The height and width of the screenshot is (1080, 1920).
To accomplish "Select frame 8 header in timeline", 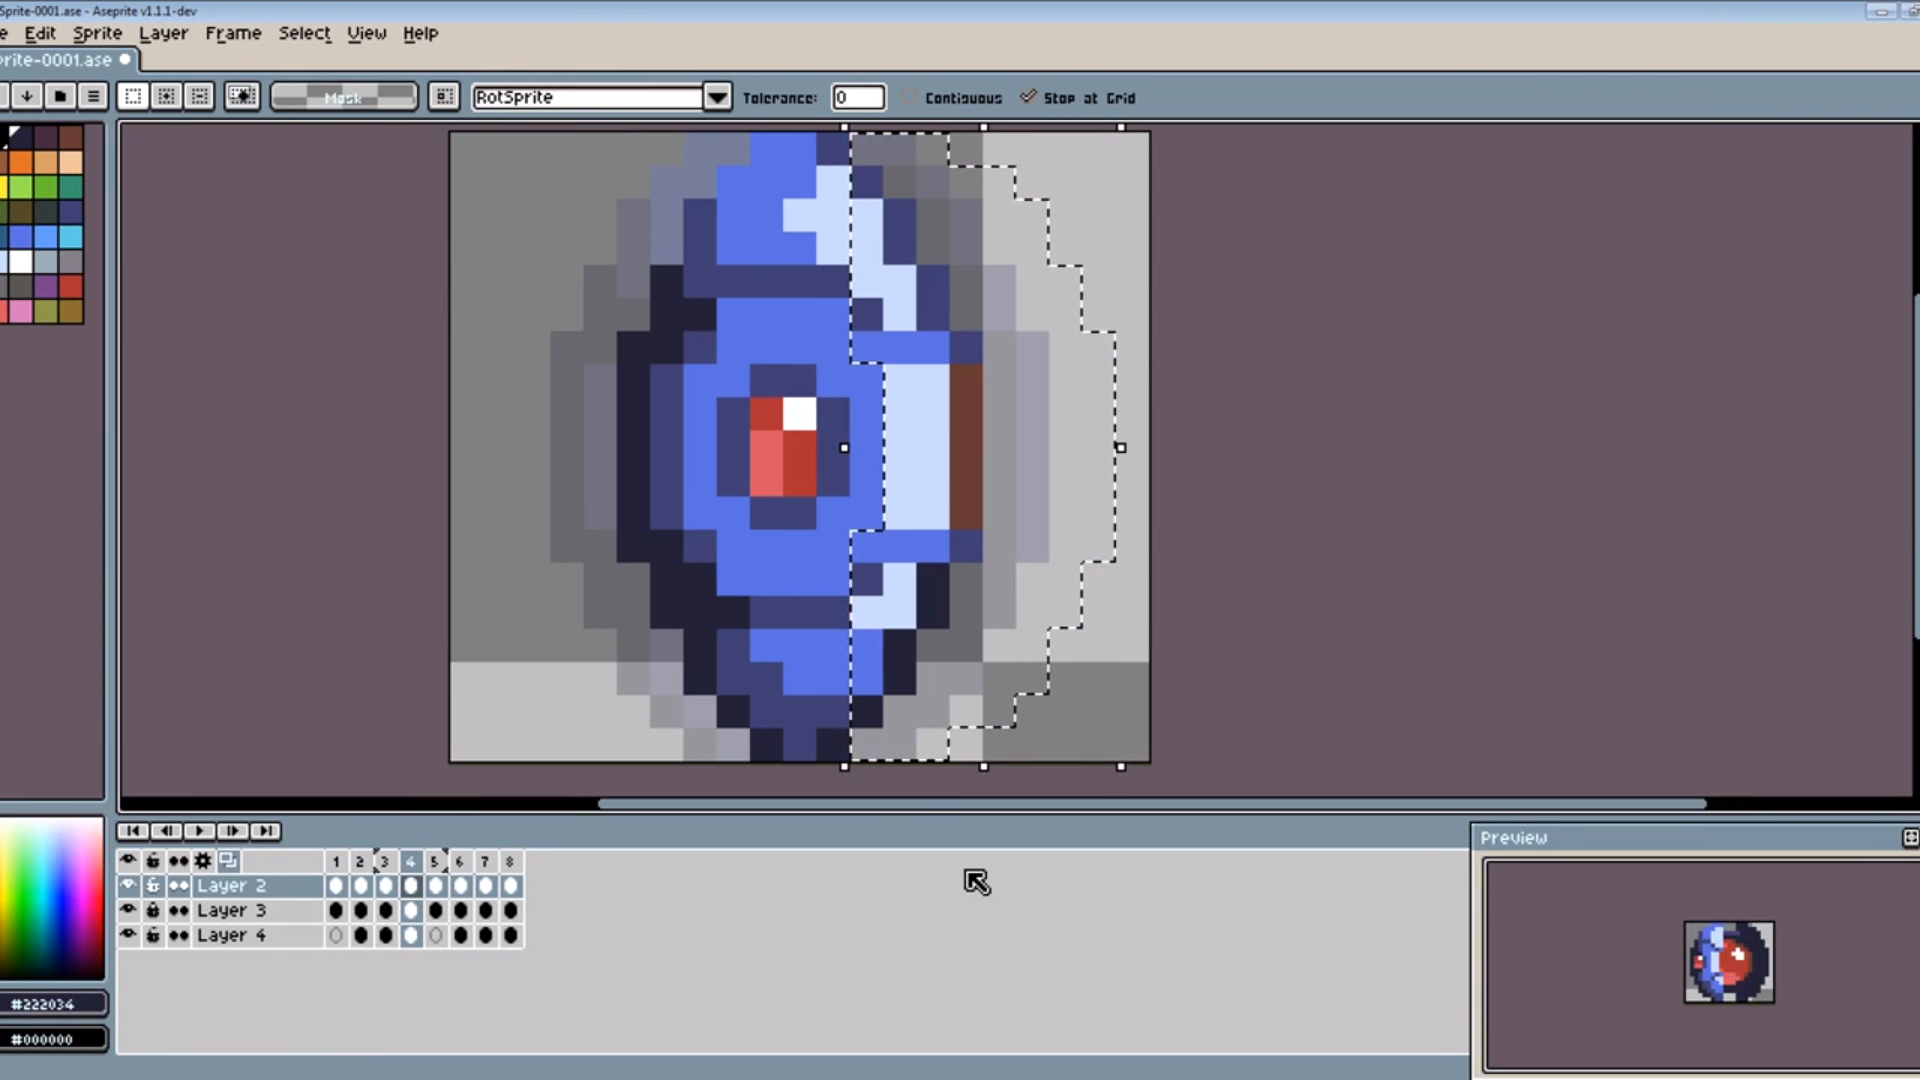I will click(510, 861).
